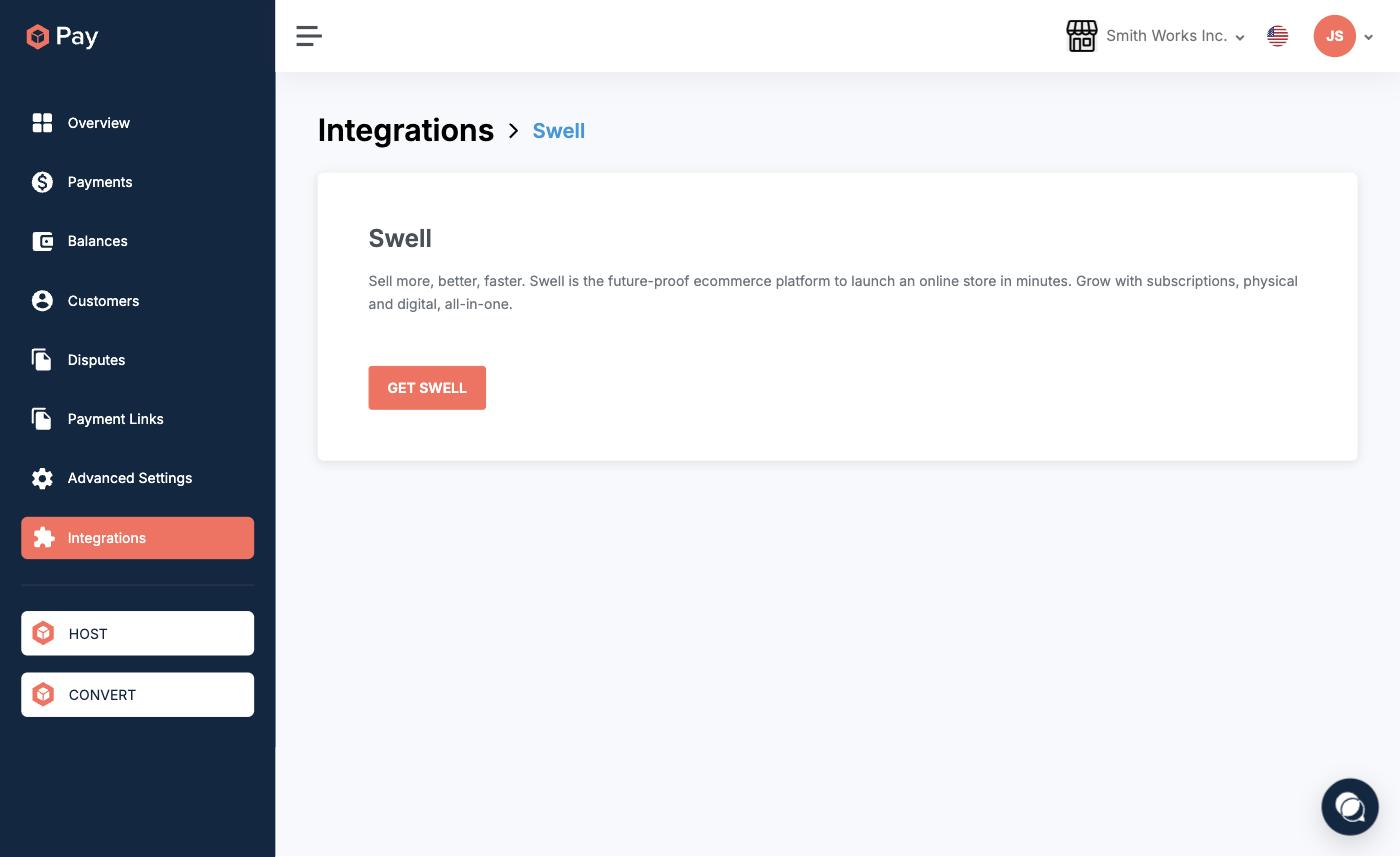This screenshot has width=1400, height=857.
Task: Click the CONVERT cube icon
Action: point(43,694)
